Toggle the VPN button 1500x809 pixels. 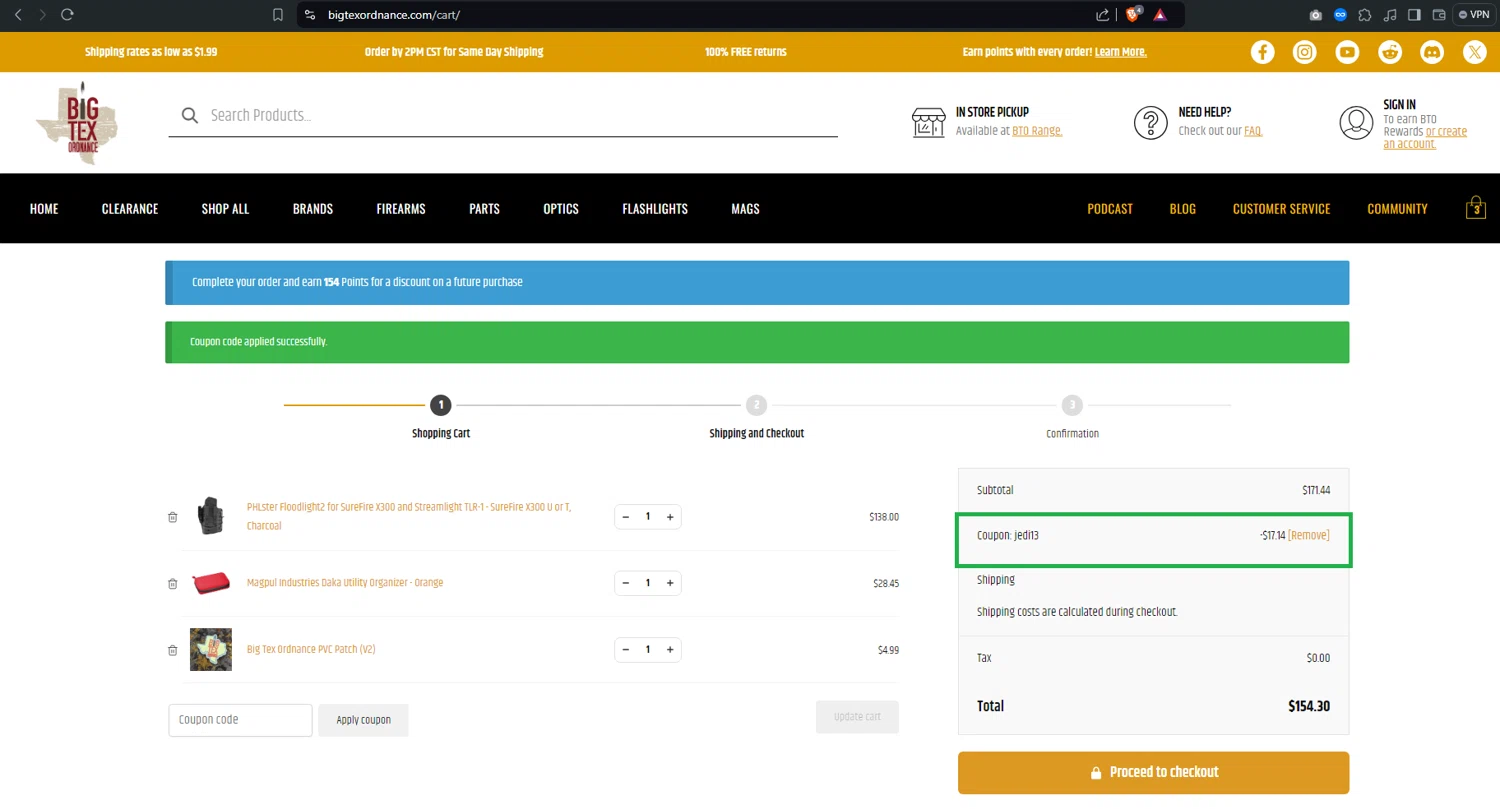tap(1474, 15)
